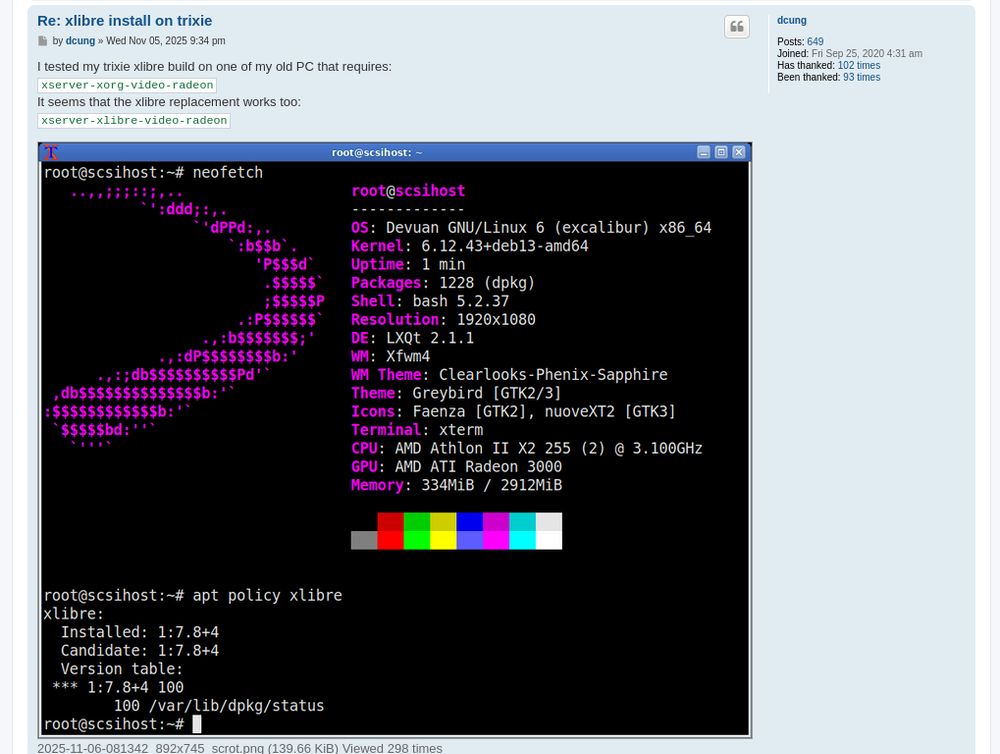Click the 'Joined: Fri Sep 25, 2020' text
Viewport: 1000px width, 754px height.
pos(849,54)
